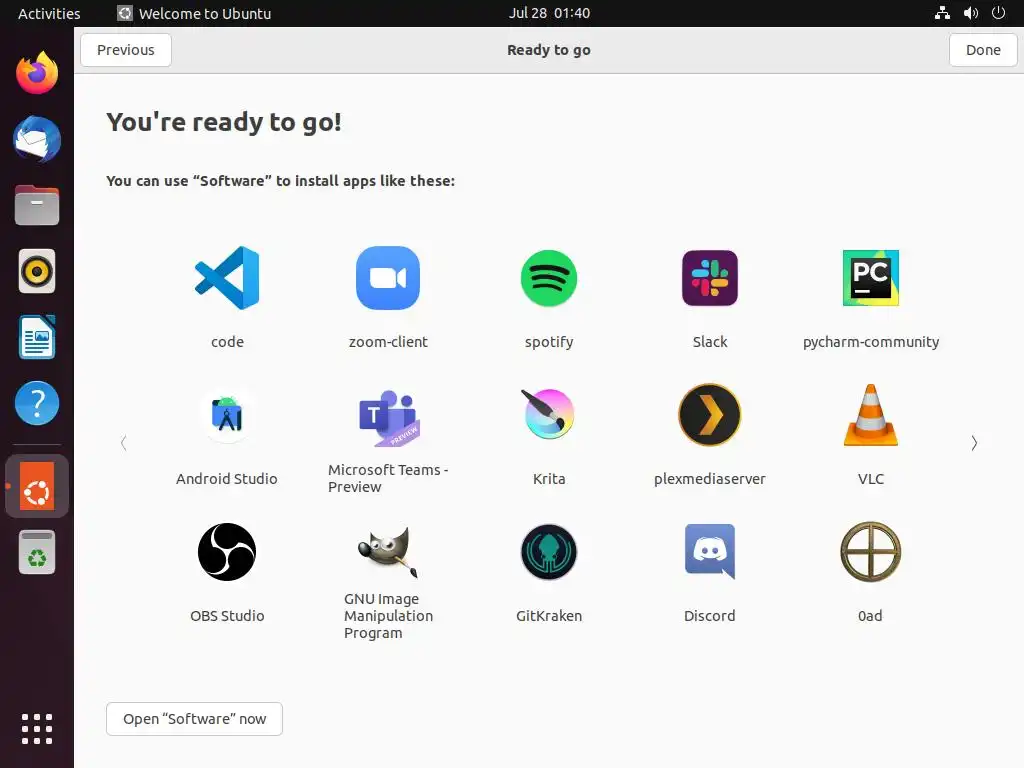Show next page of apps arrow

coord(974,443)
